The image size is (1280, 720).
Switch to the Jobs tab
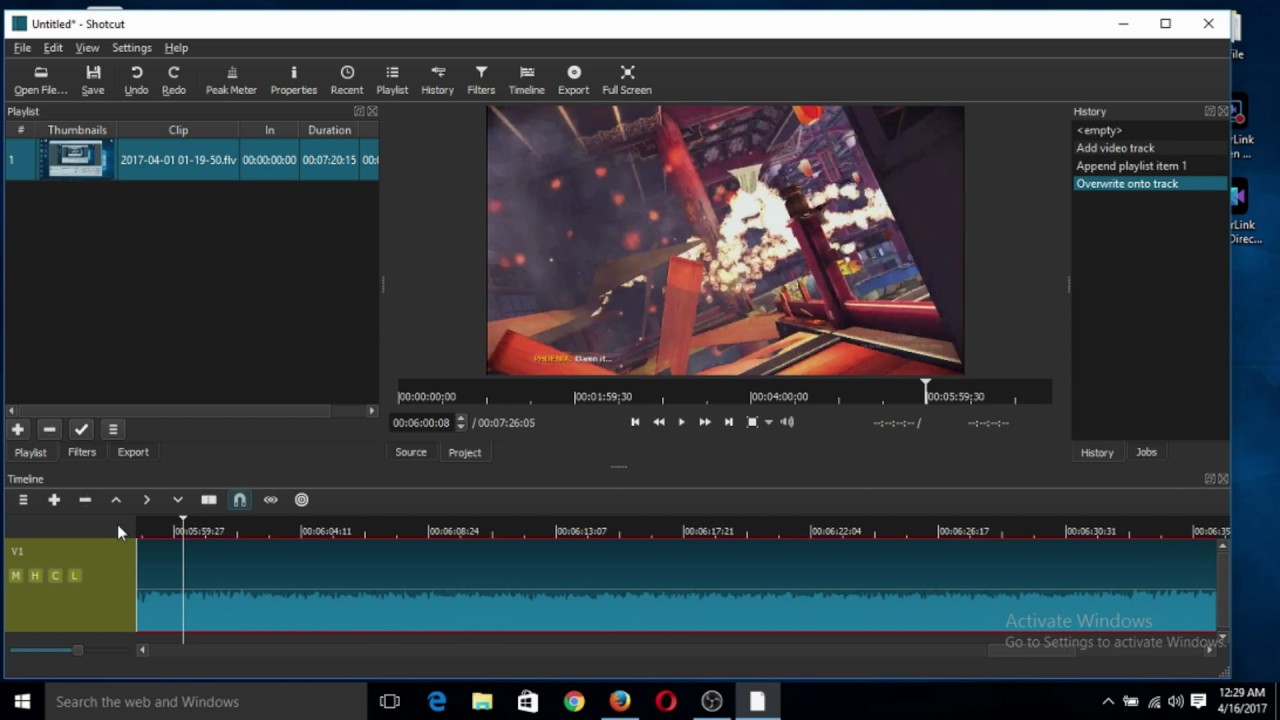(1146, 452)
